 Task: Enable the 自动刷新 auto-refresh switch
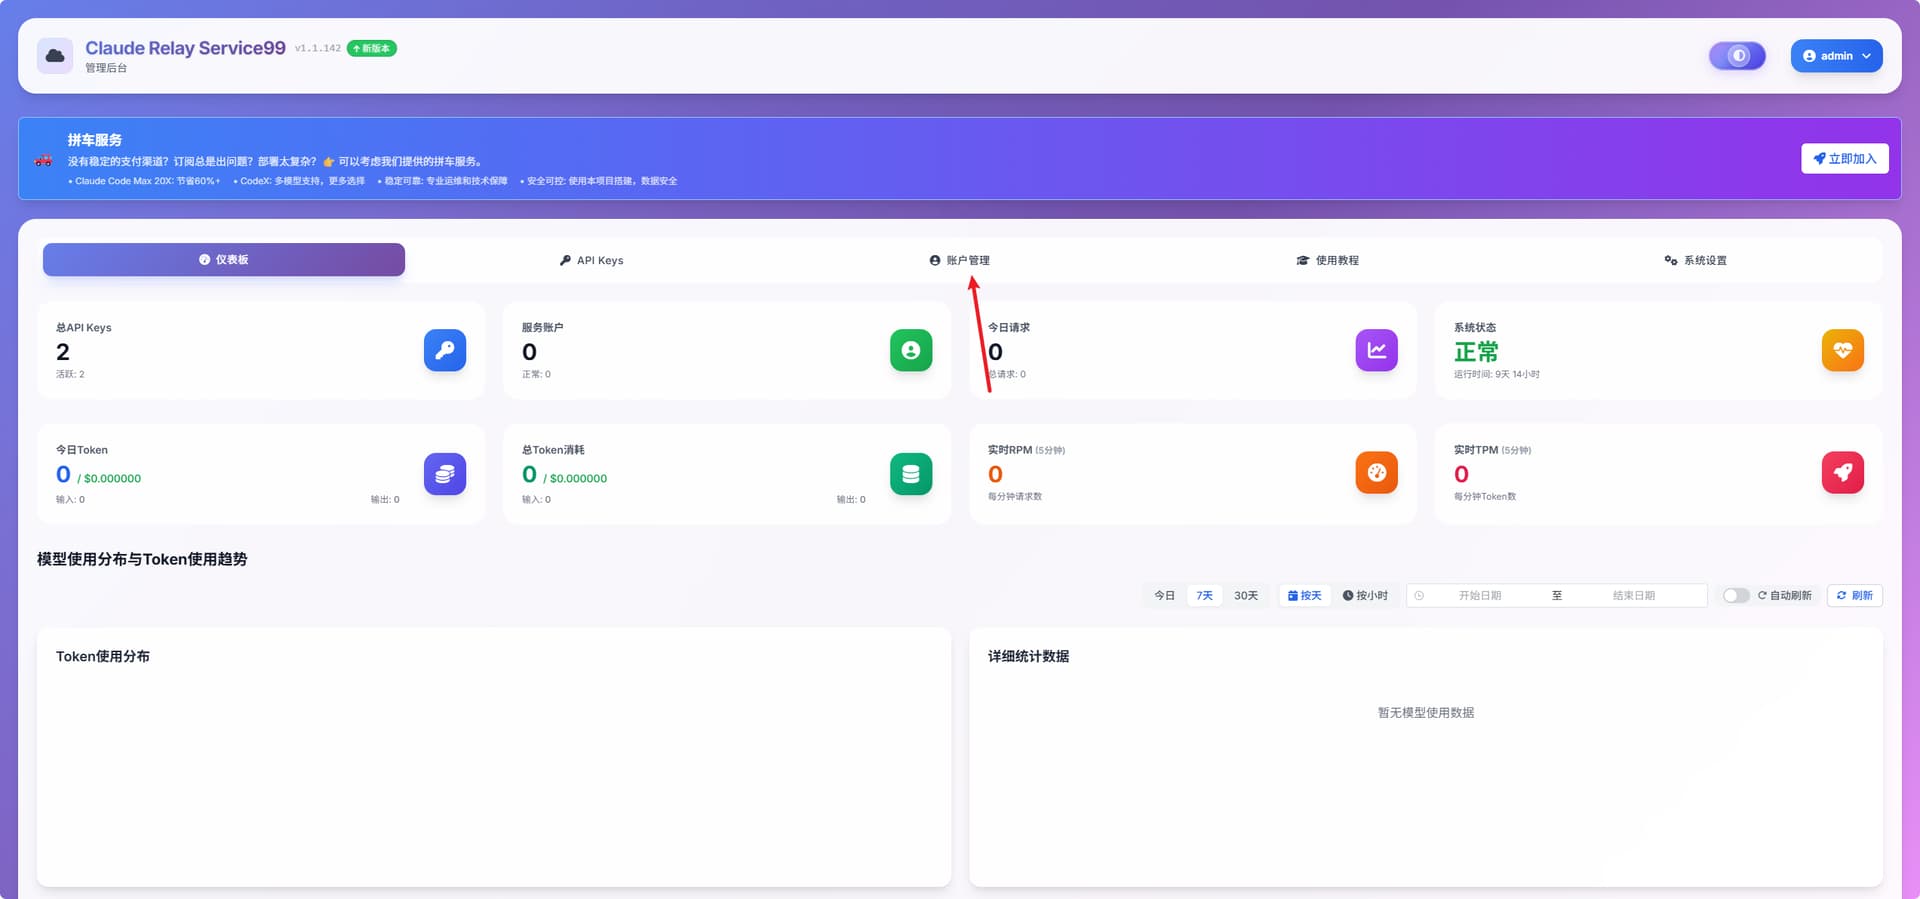(1736, 596)
